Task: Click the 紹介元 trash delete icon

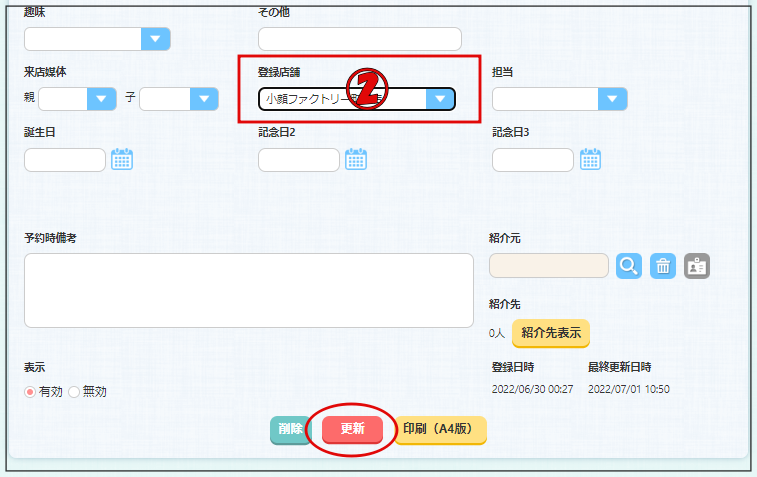Action: [663, 266]
